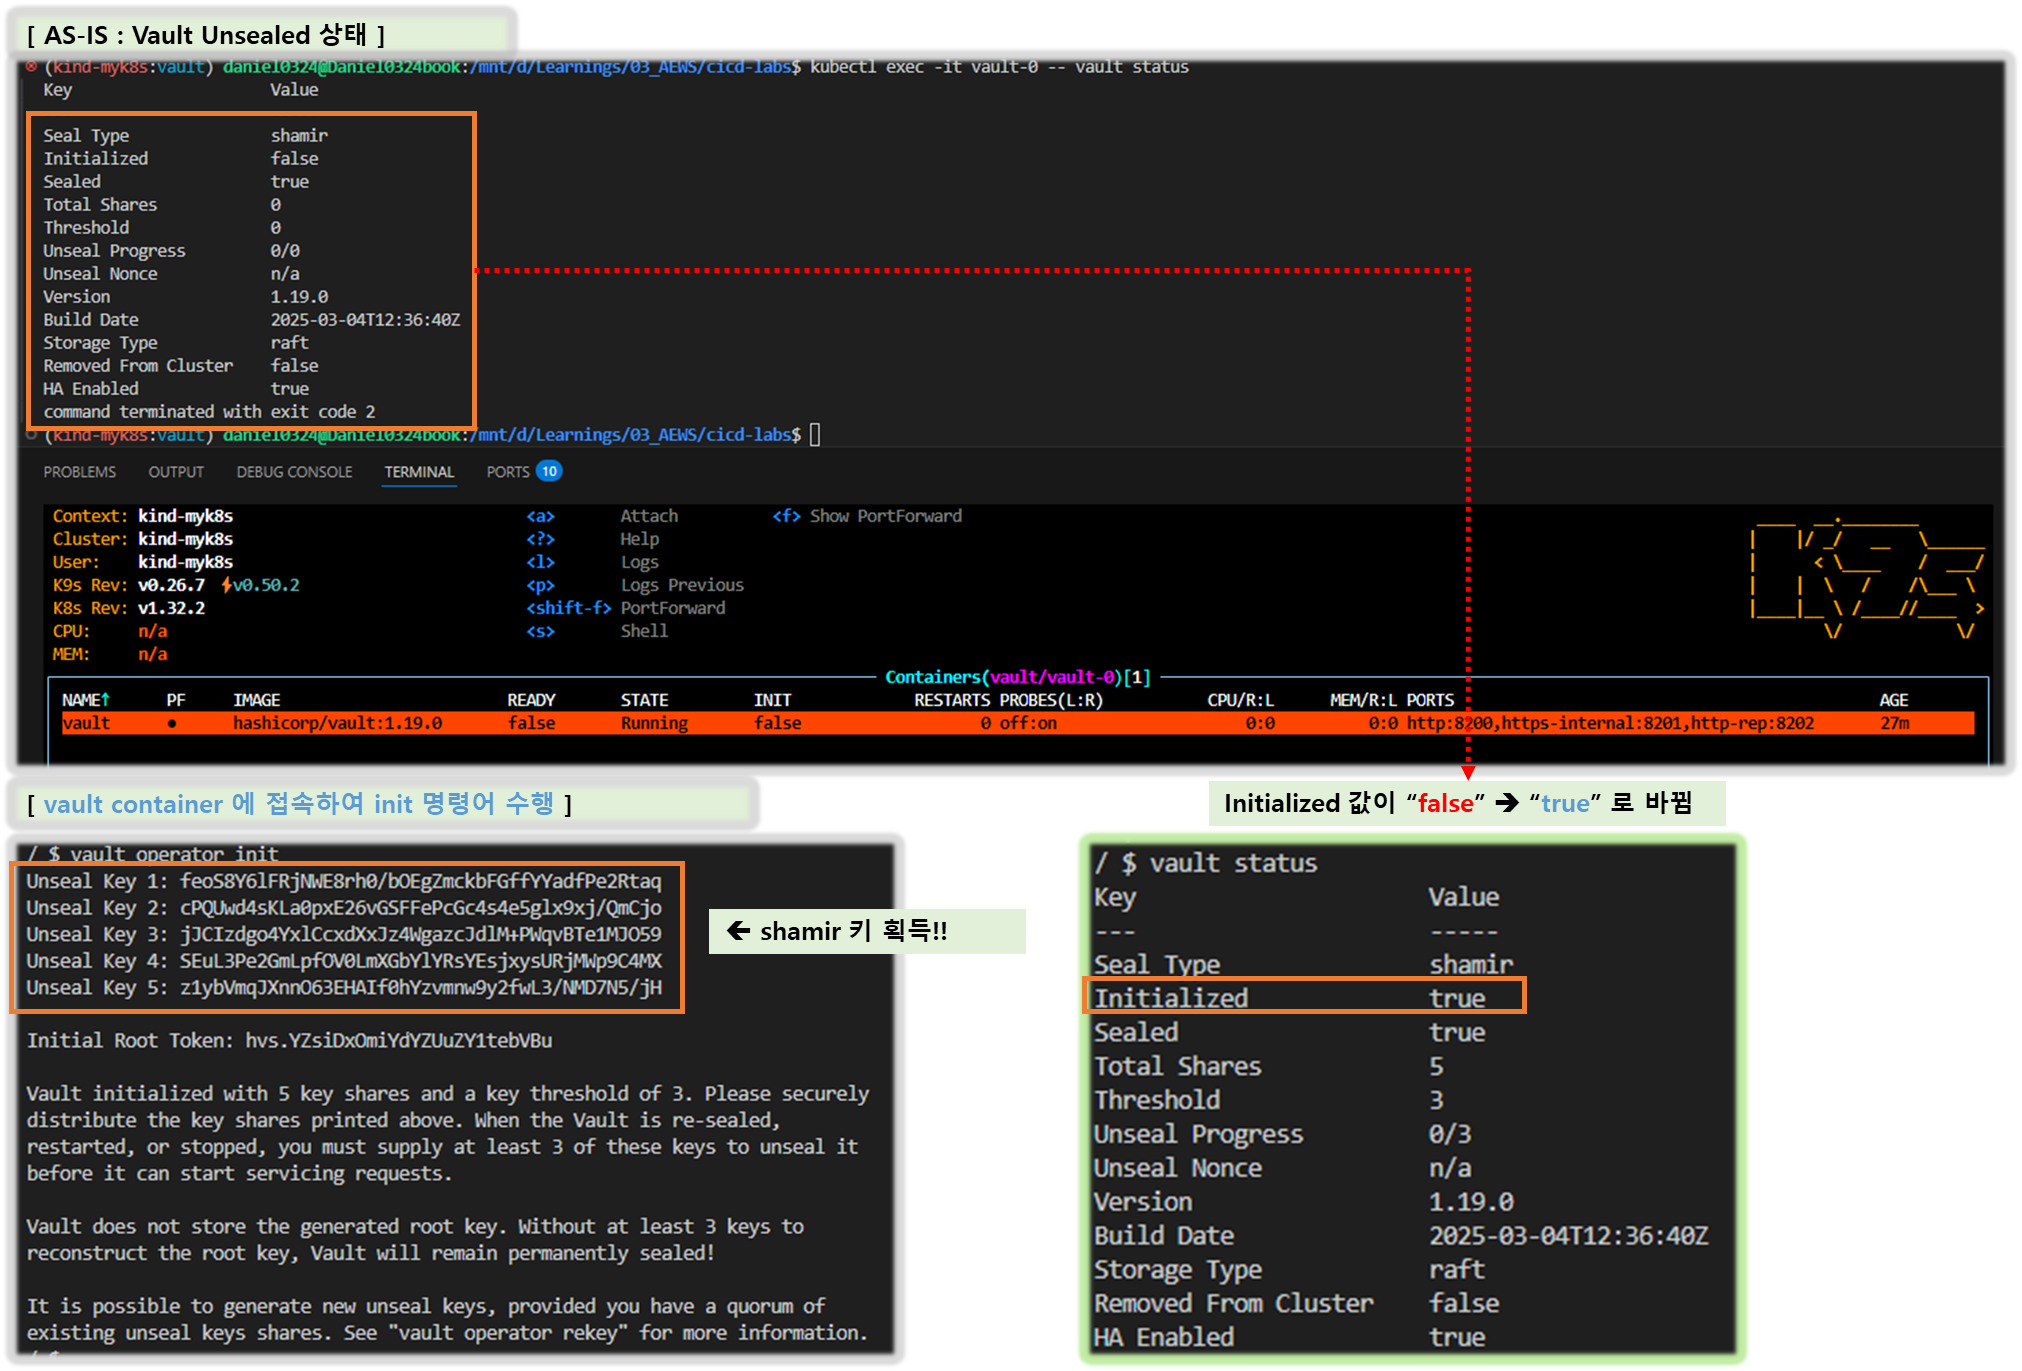Click the Storage Type raft row bottom status

tap(1289, 1269)
